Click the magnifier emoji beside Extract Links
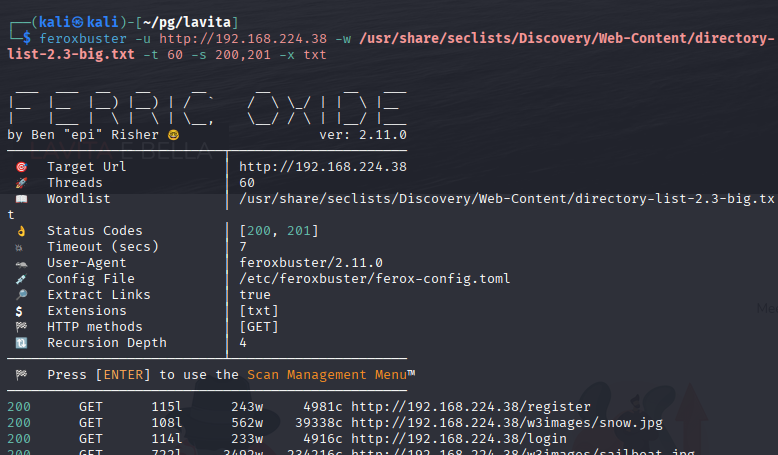The image size is (778, 455). (21, 295)
